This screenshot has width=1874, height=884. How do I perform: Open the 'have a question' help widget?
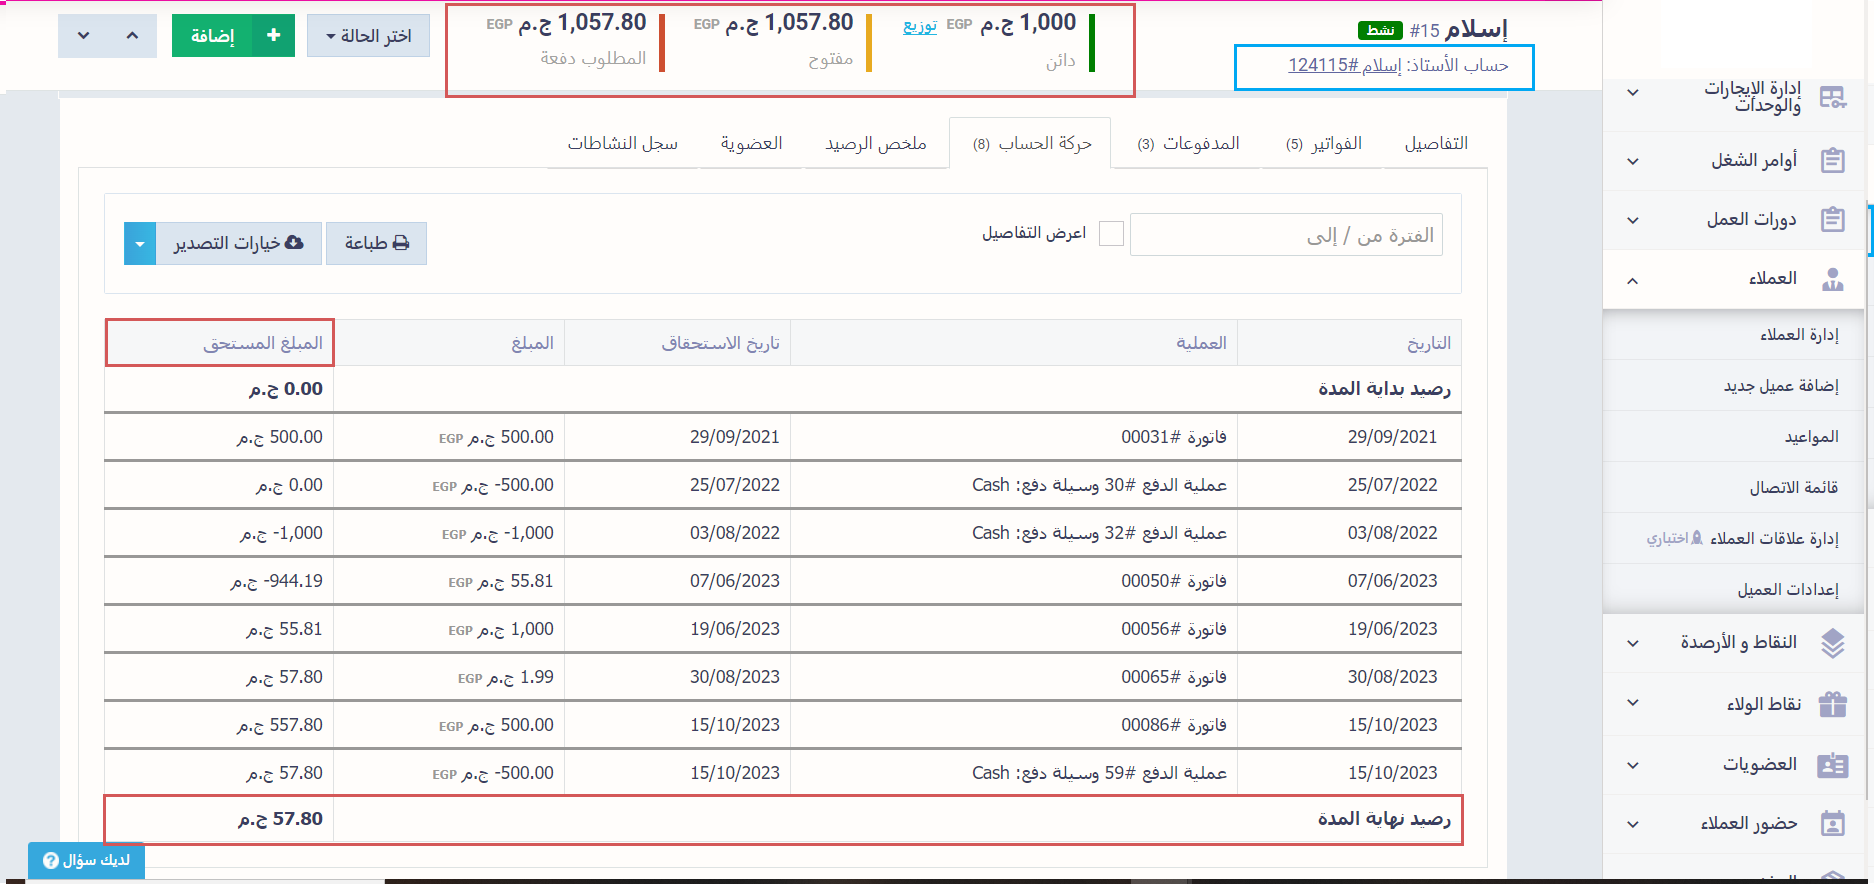(87, 860)
